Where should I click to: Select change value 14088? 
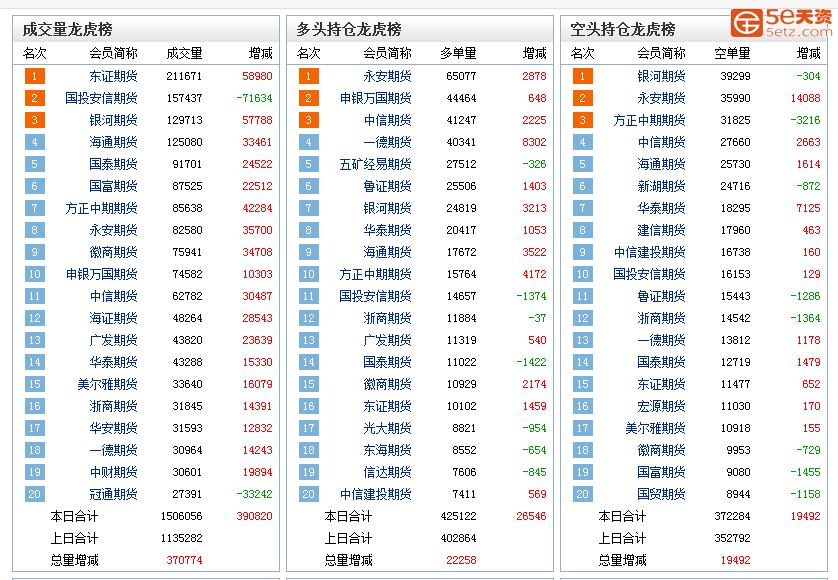tap(805, 98)
